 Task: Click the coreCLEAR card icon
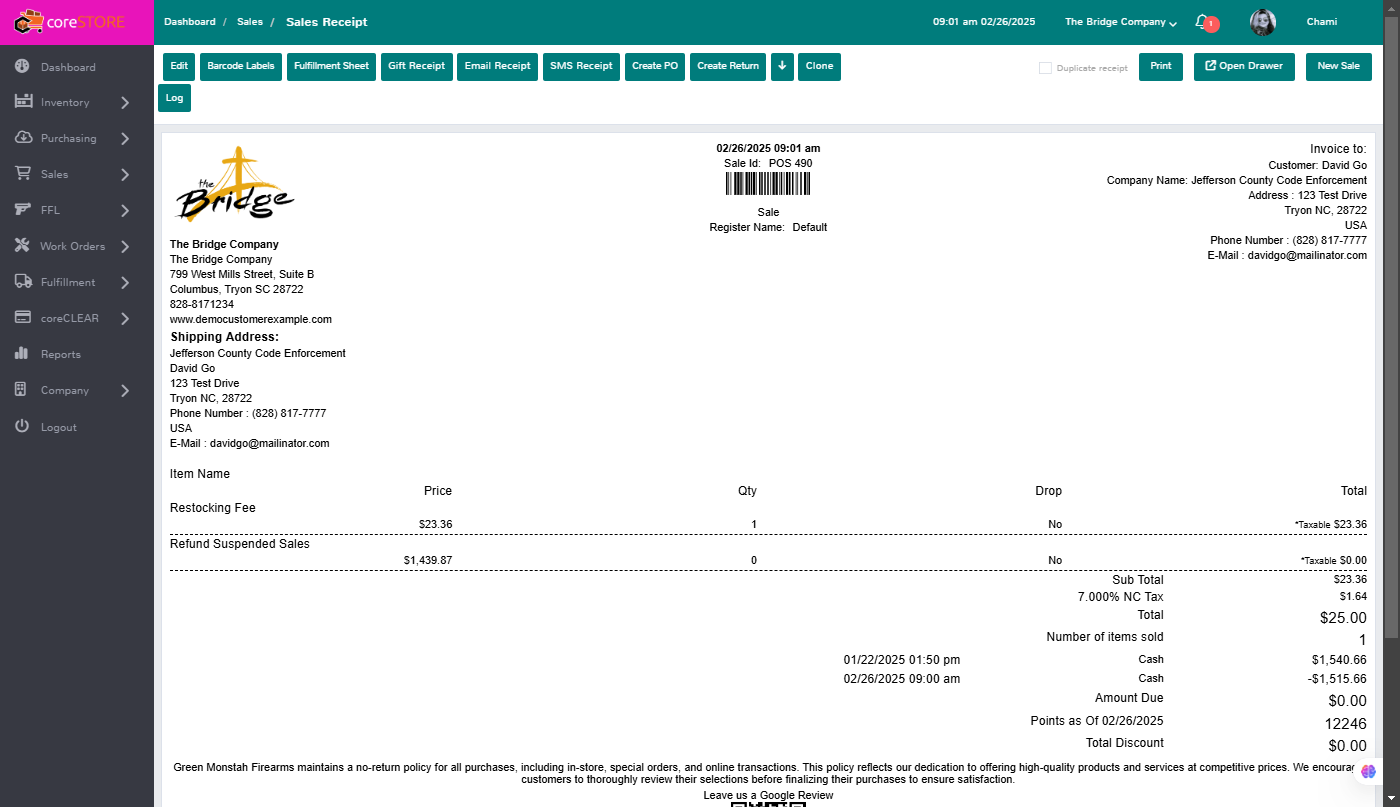click(22, 318)
